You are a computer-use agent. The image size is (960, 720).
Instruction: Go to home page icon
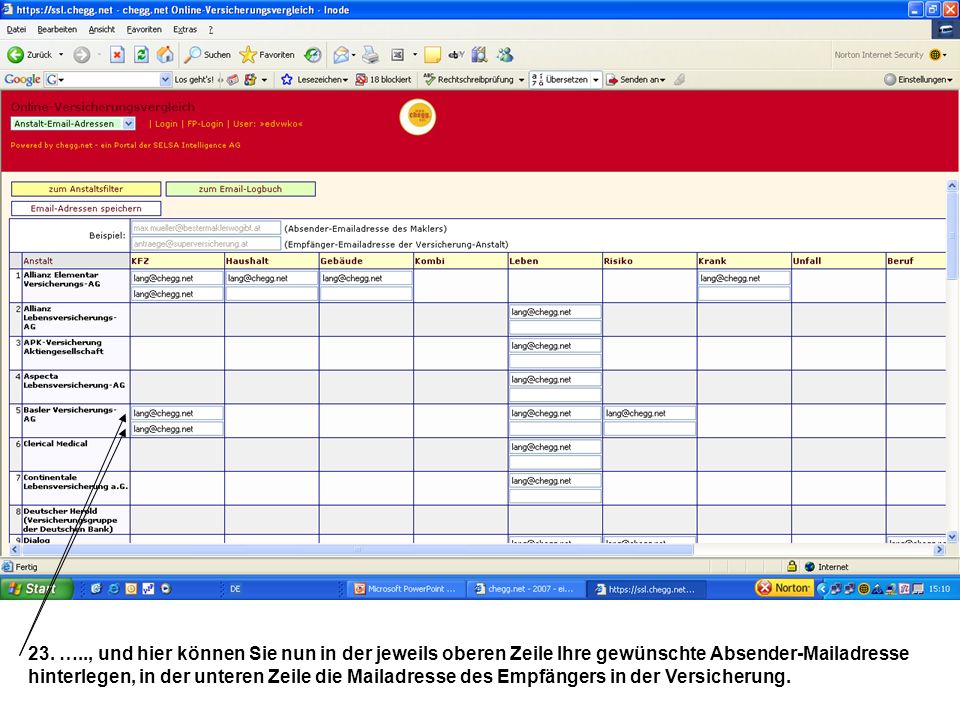(165, 55)
